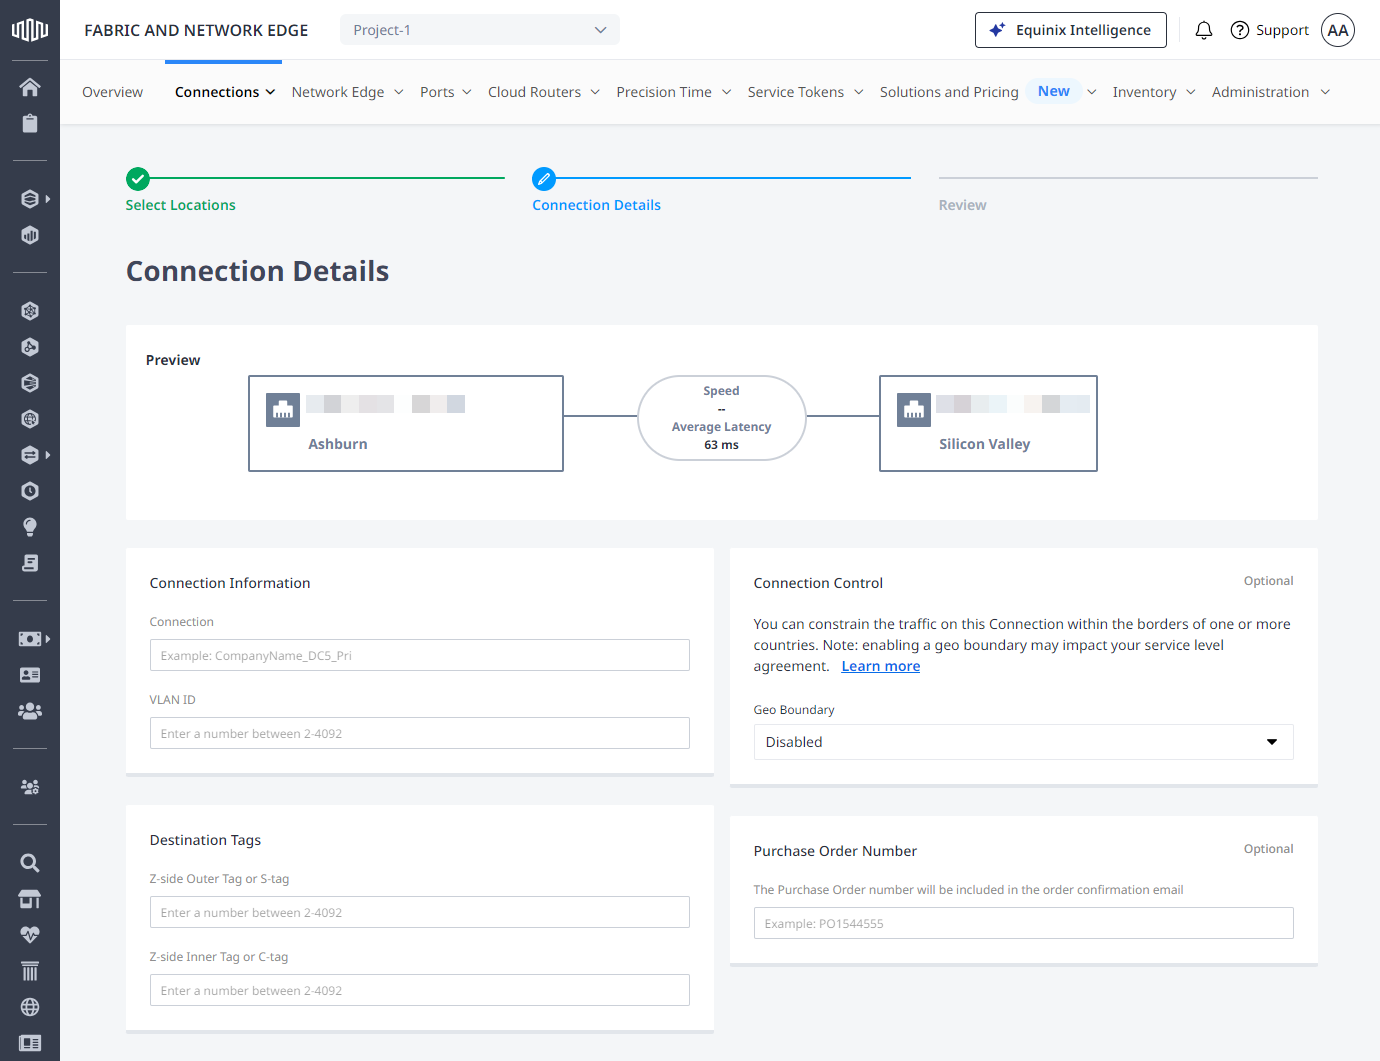Expand the Precision Time menu

pos(674,92)
